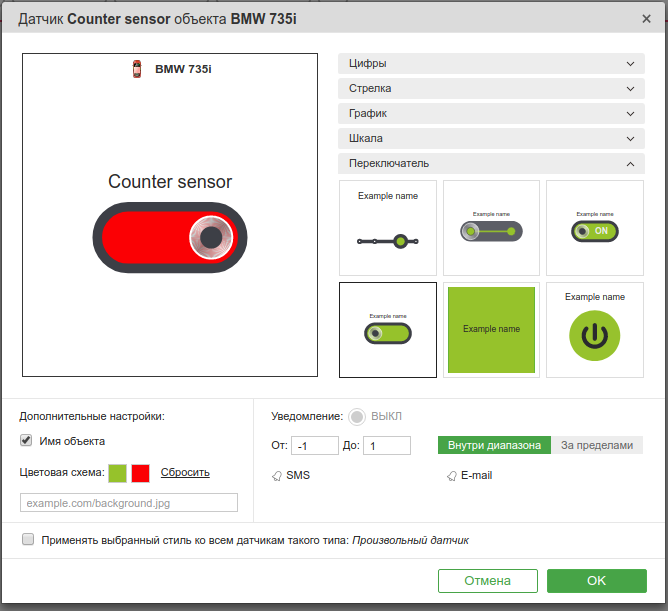Click the E-mail notification tag icon
The width and height of the screenshot is (668, 611).
[452, 476]
